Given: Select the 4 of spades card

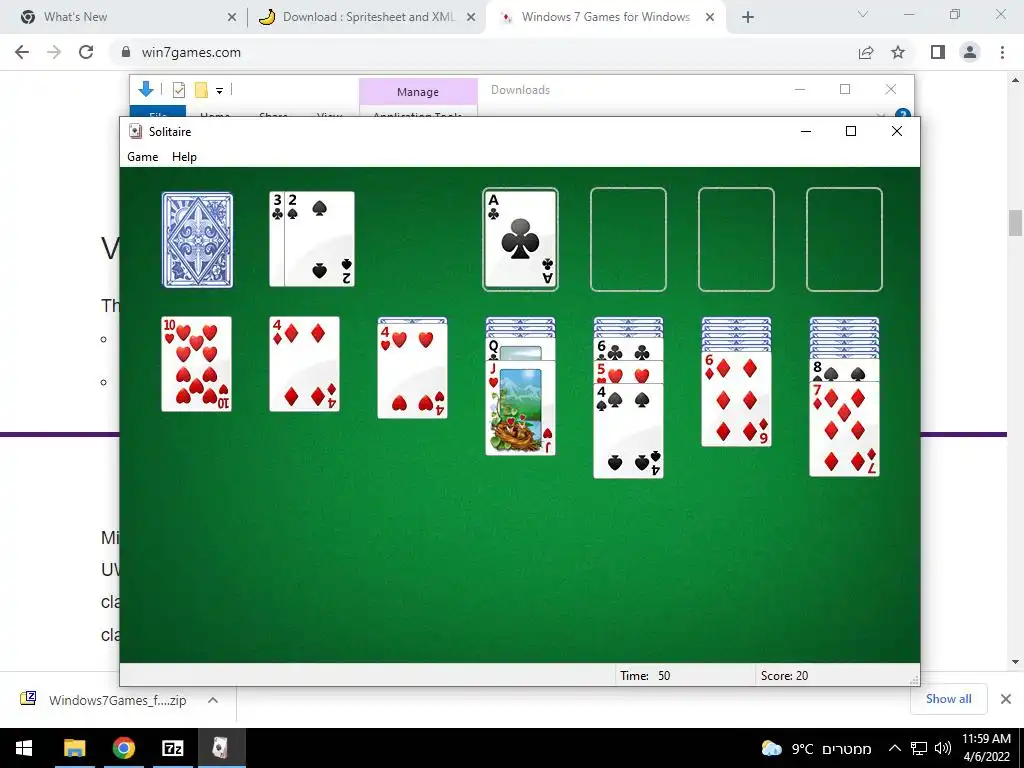Looking at the screenshot, I should [x=628, y=431].
